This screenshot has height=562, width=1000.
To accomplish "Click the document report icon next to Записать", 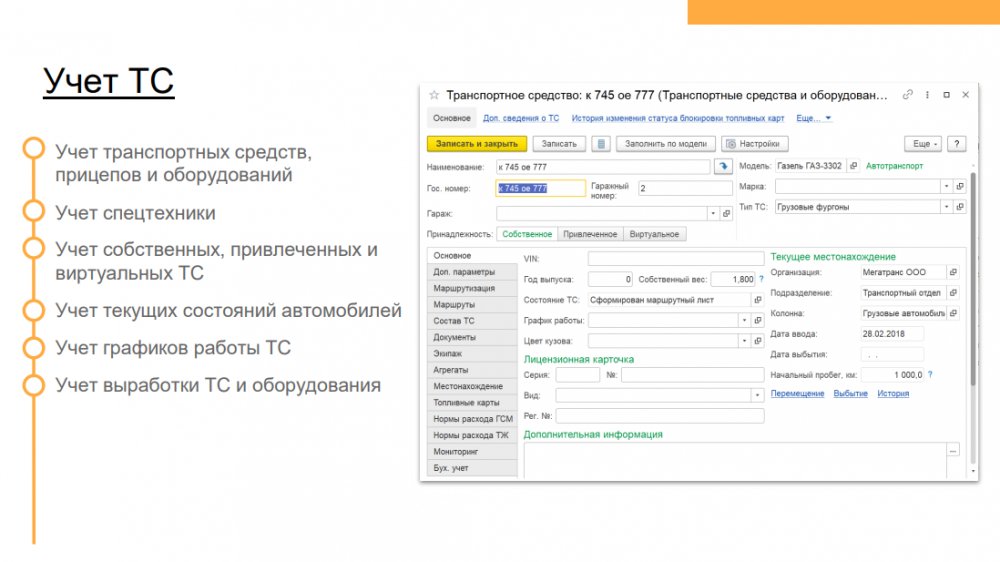I will click(601, 144).
